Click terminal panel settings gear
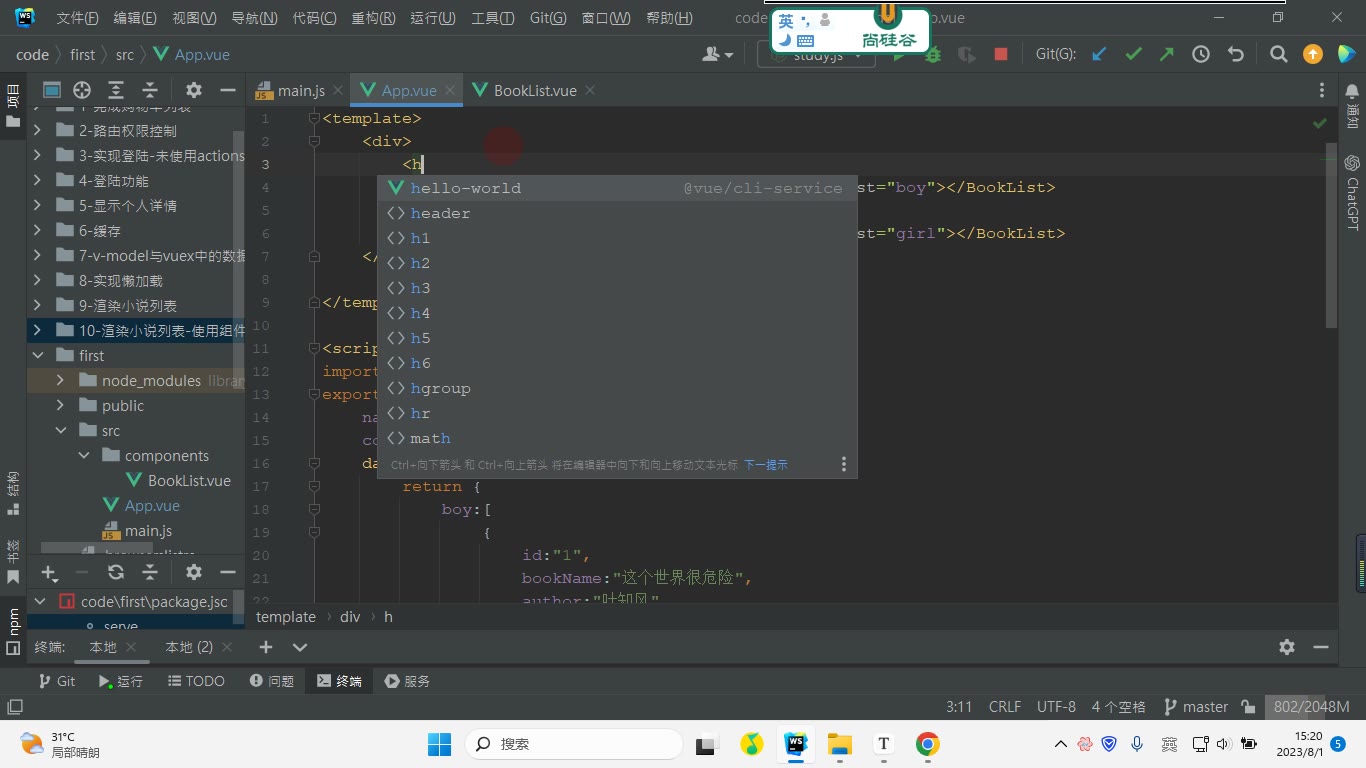Image resolution: width=1366 pixels, height=768 pixels. pos(1287,647)
